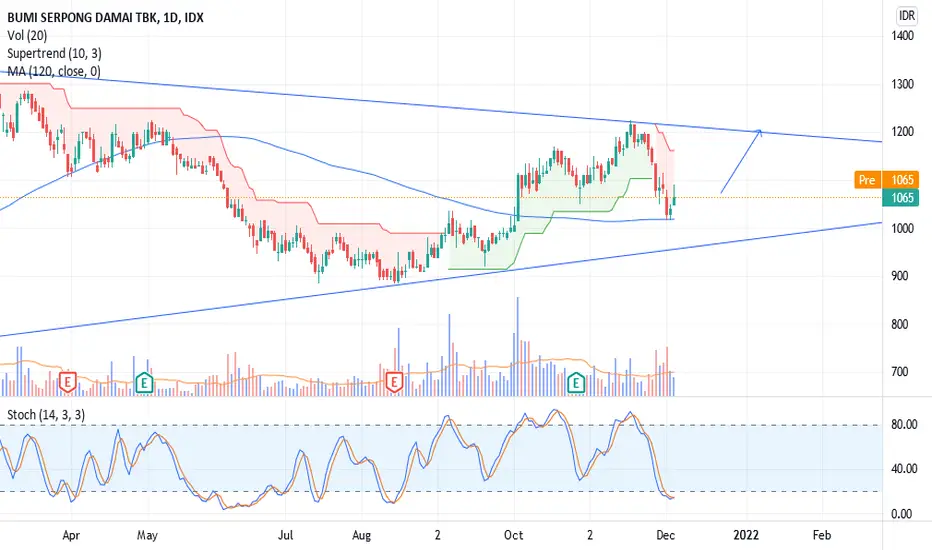This screenshot has width=932, height=550.
Task: Click the Dec label on time axis
Action: 665,535
